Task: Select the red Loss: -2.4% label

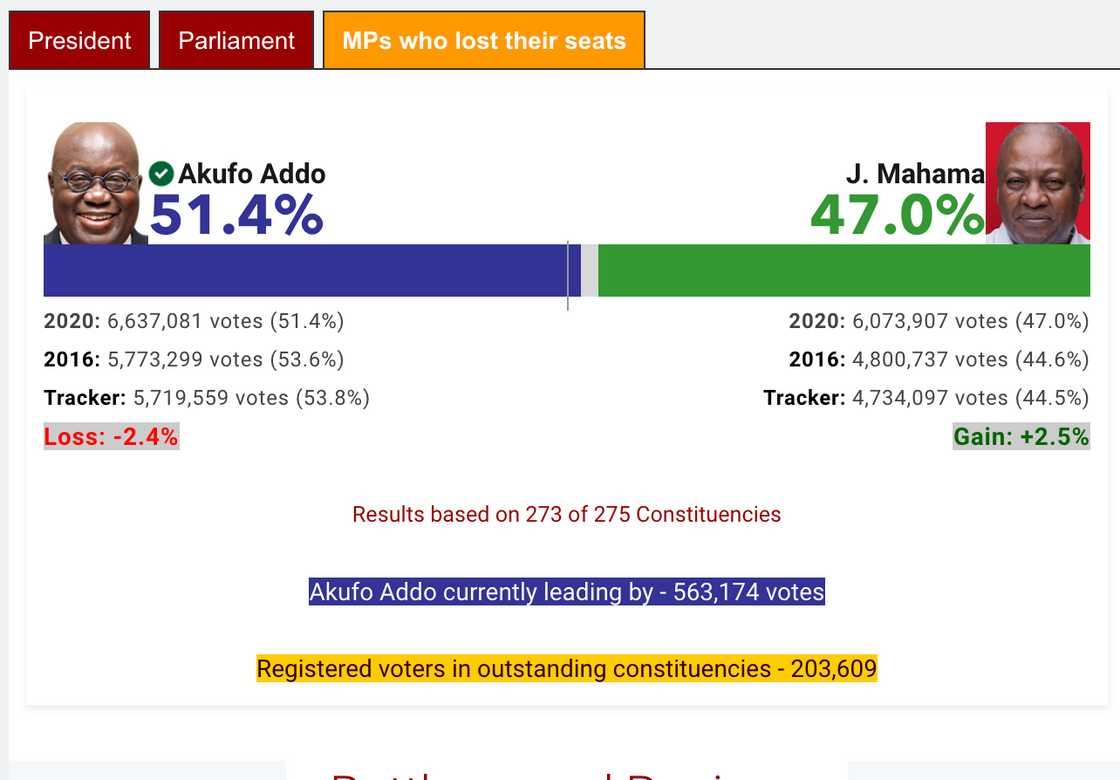Action: click(111, 436)
